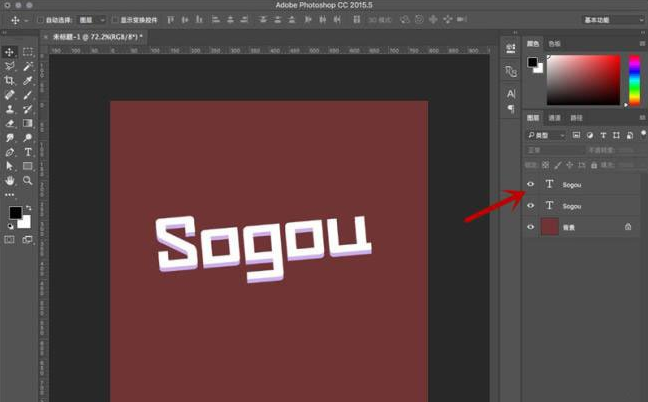Image resolution: width=648 pixels, height=402 pixels.
Task: Open the Character panel icon
Action: tap(511, 94)
